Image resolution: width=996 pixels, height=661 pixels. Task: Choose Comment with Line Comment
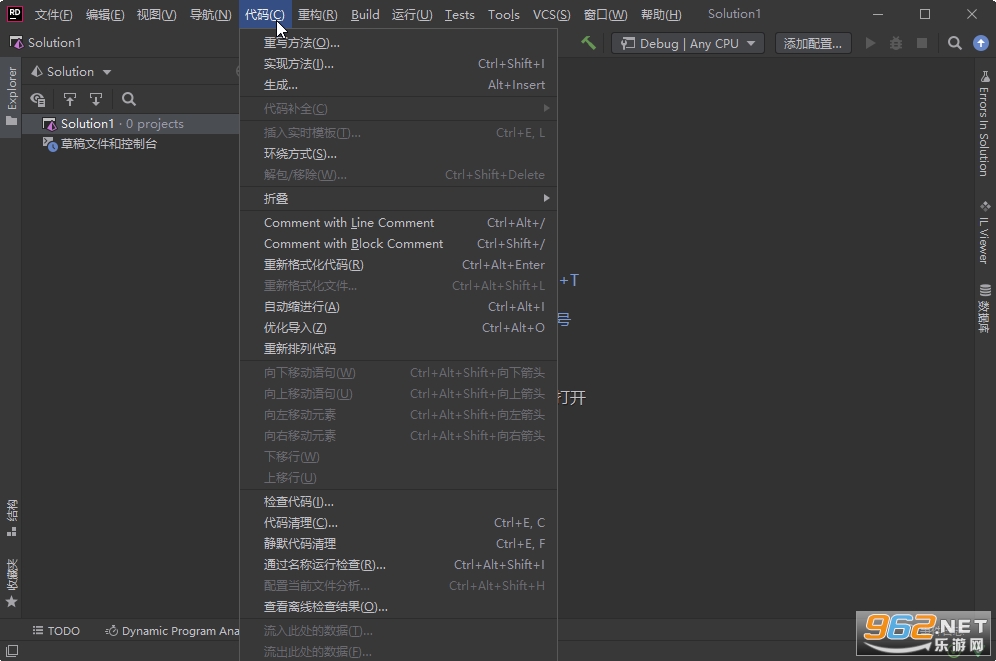(398, 223)
